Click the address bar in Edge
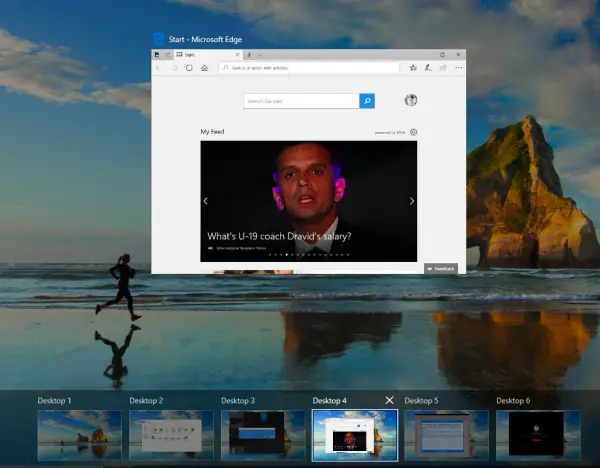 point(309,68)
